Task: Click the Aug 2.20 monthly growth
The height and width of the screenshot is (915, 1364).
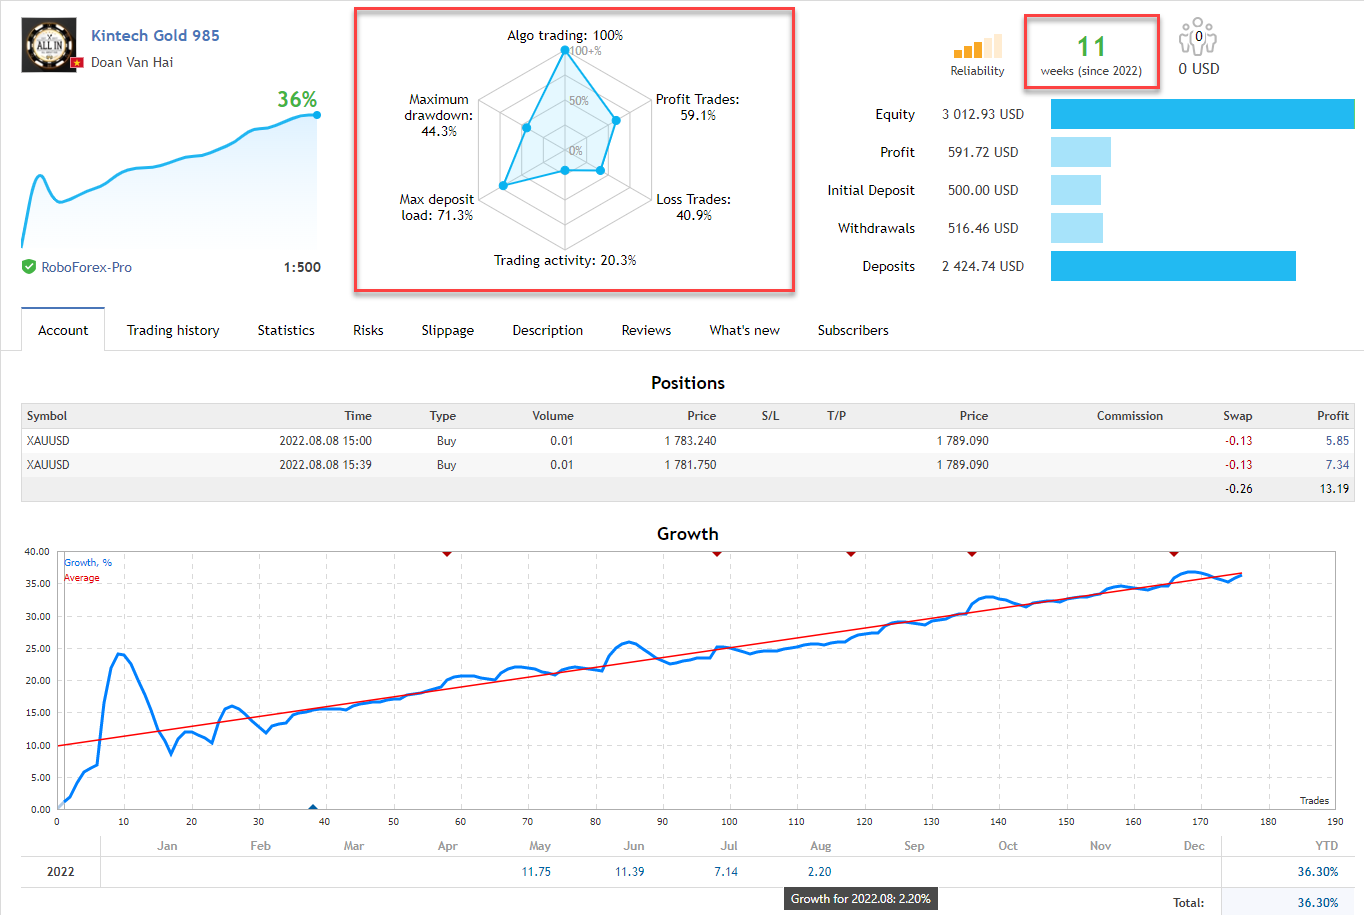Action: pyautogui.click(x=820, y=872)
